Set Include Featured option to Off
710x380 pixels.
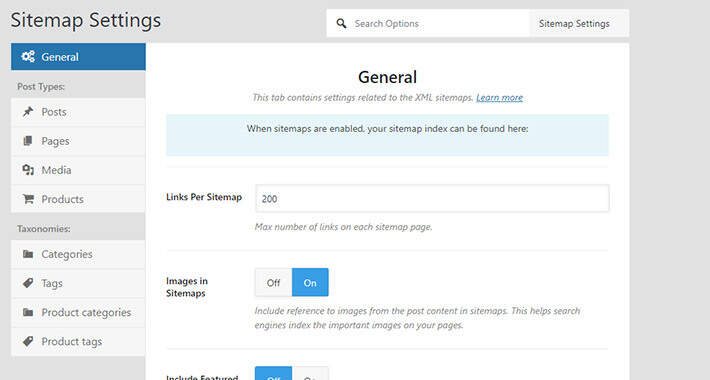(x=273, y=374)
